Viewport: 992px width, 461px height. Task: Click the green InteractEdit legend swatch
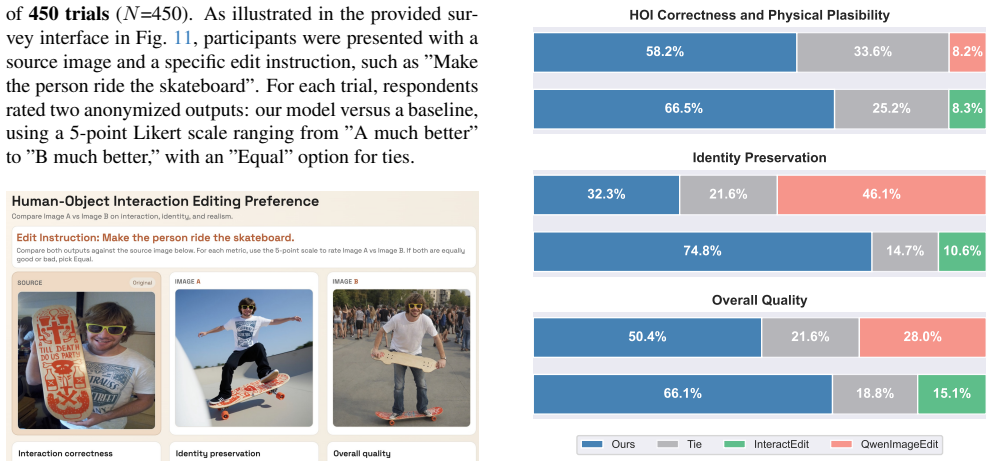click(x=736, y=445)
